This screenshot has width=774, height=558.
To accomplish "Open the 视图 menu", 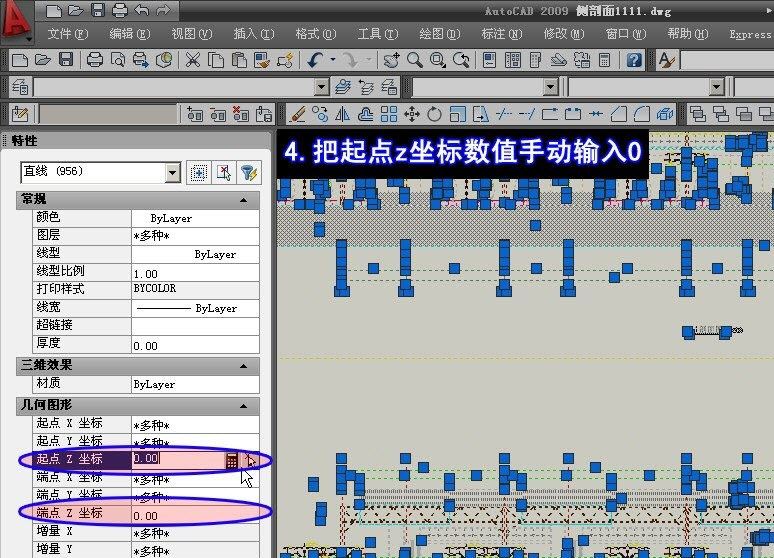I will coord(192,34).
